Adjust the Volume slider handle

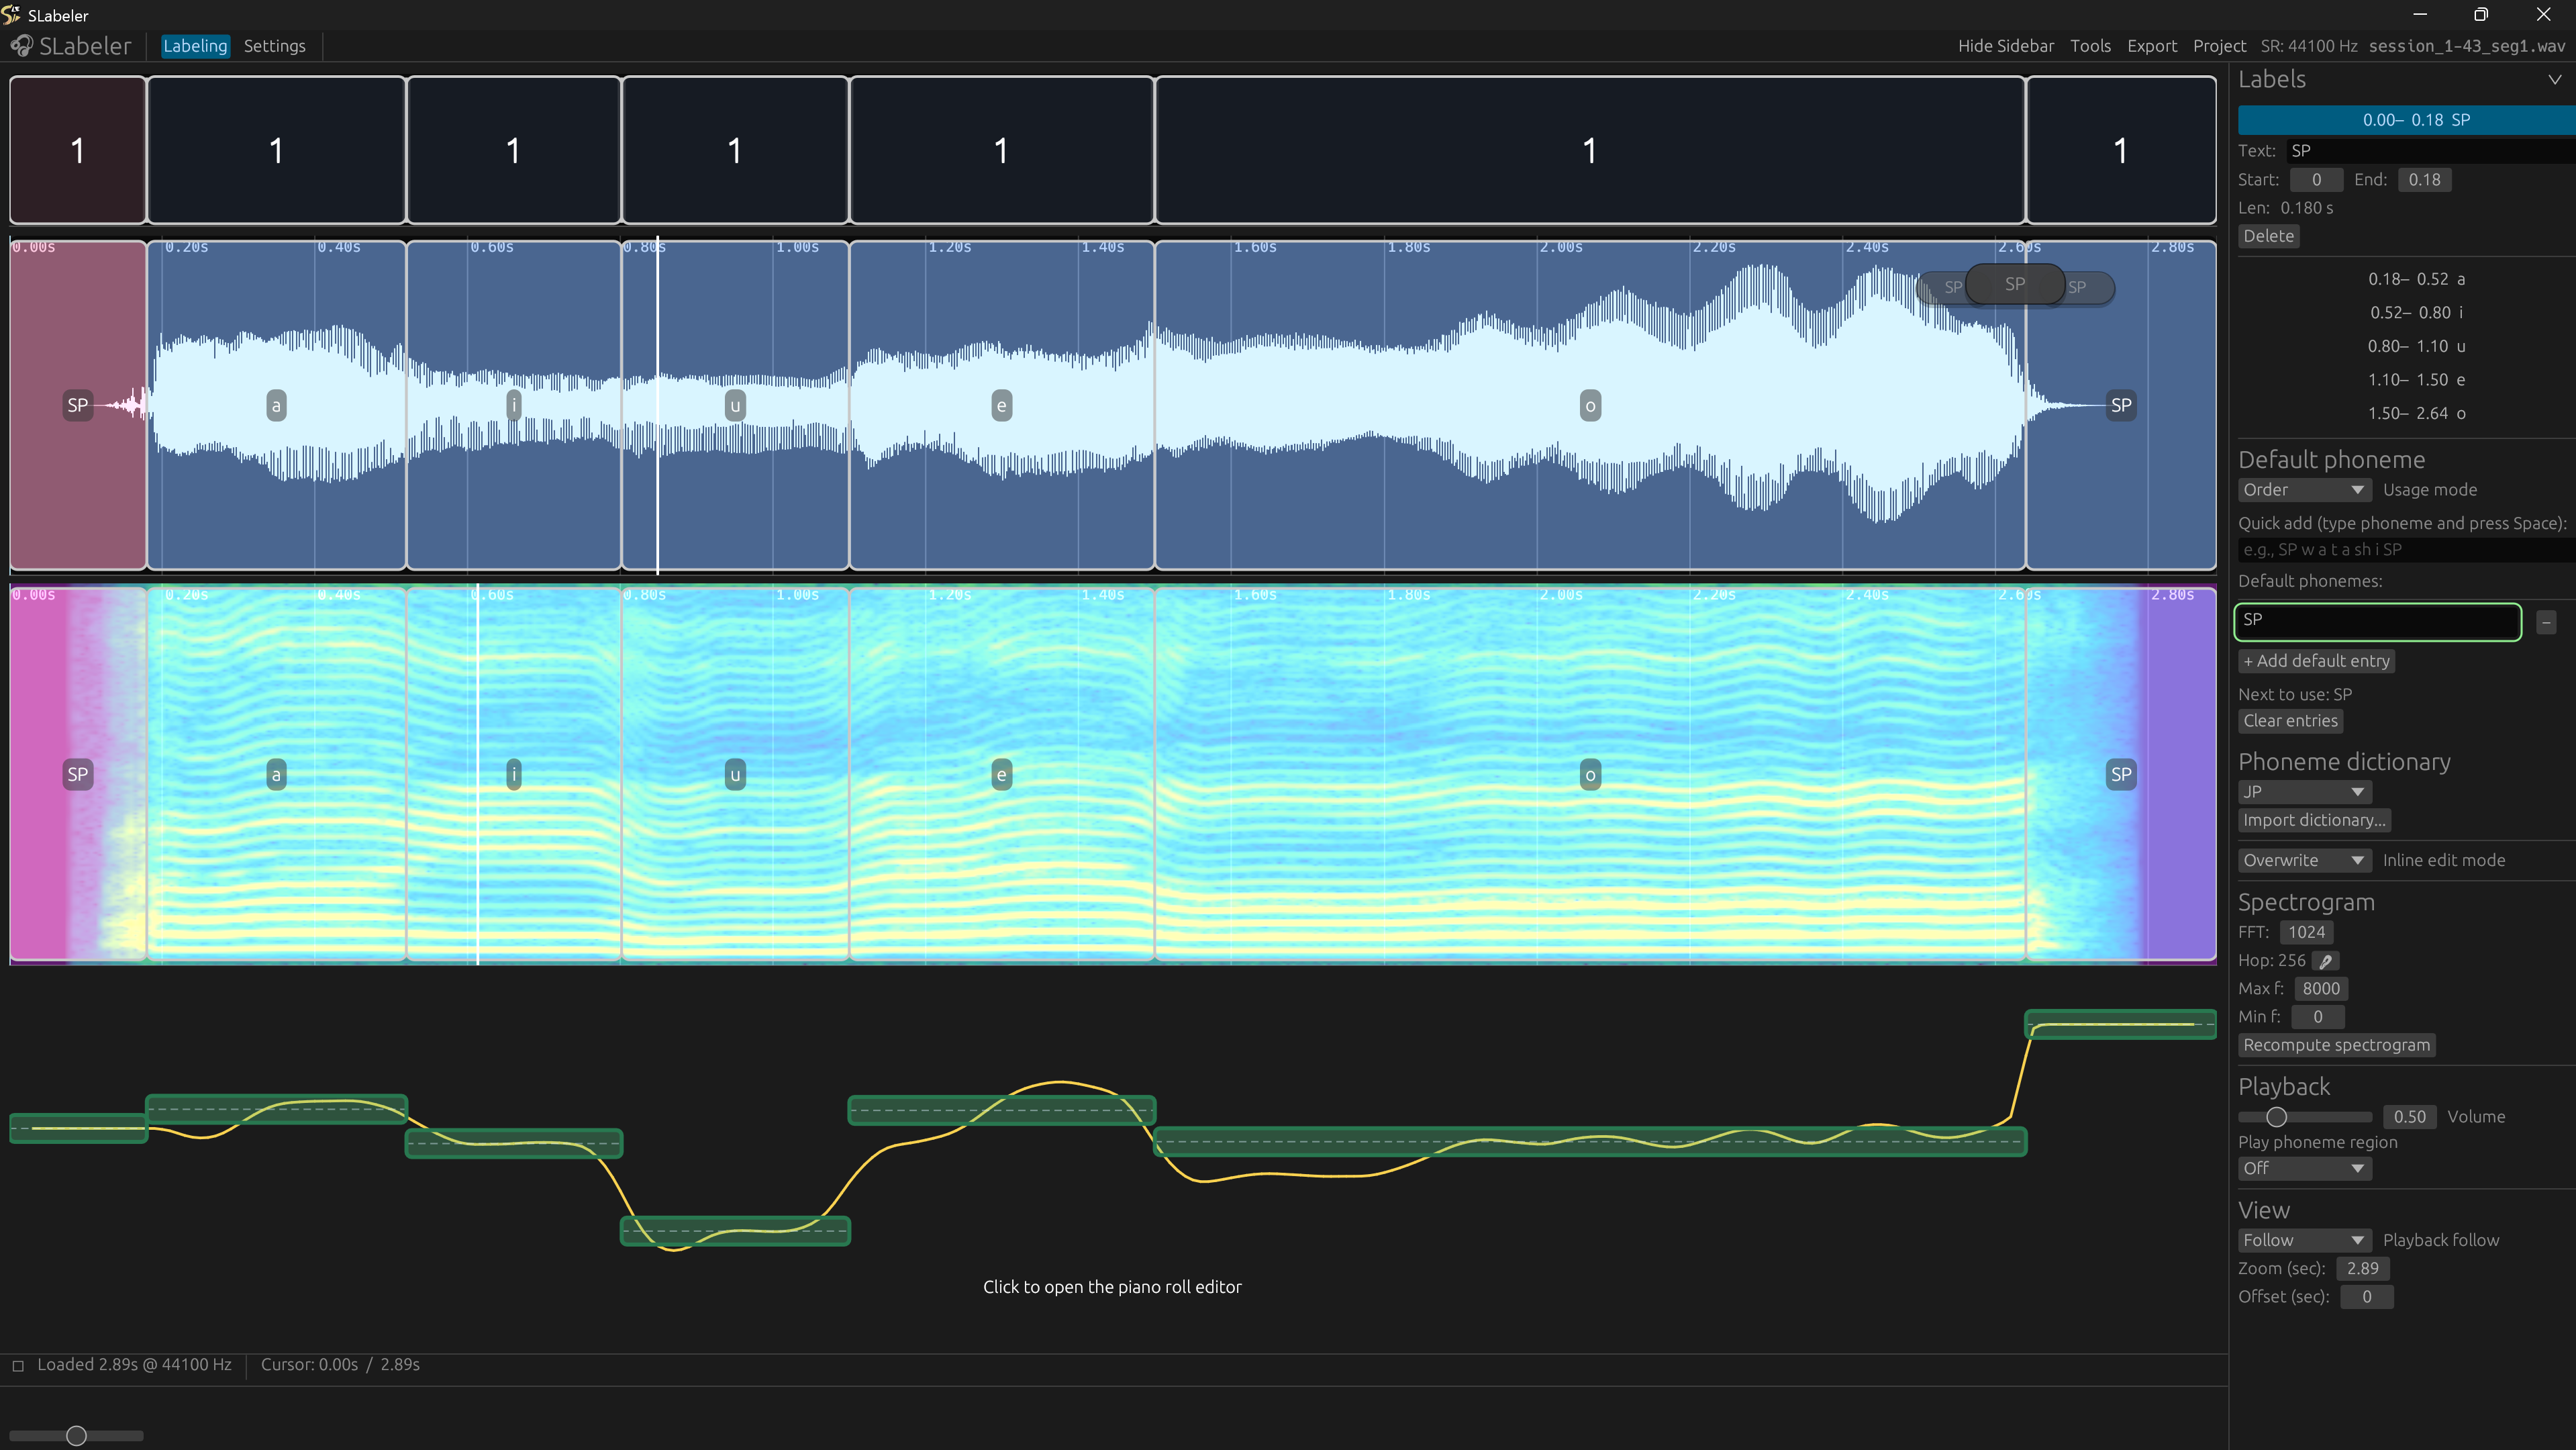click(x=2276, y=1117)
